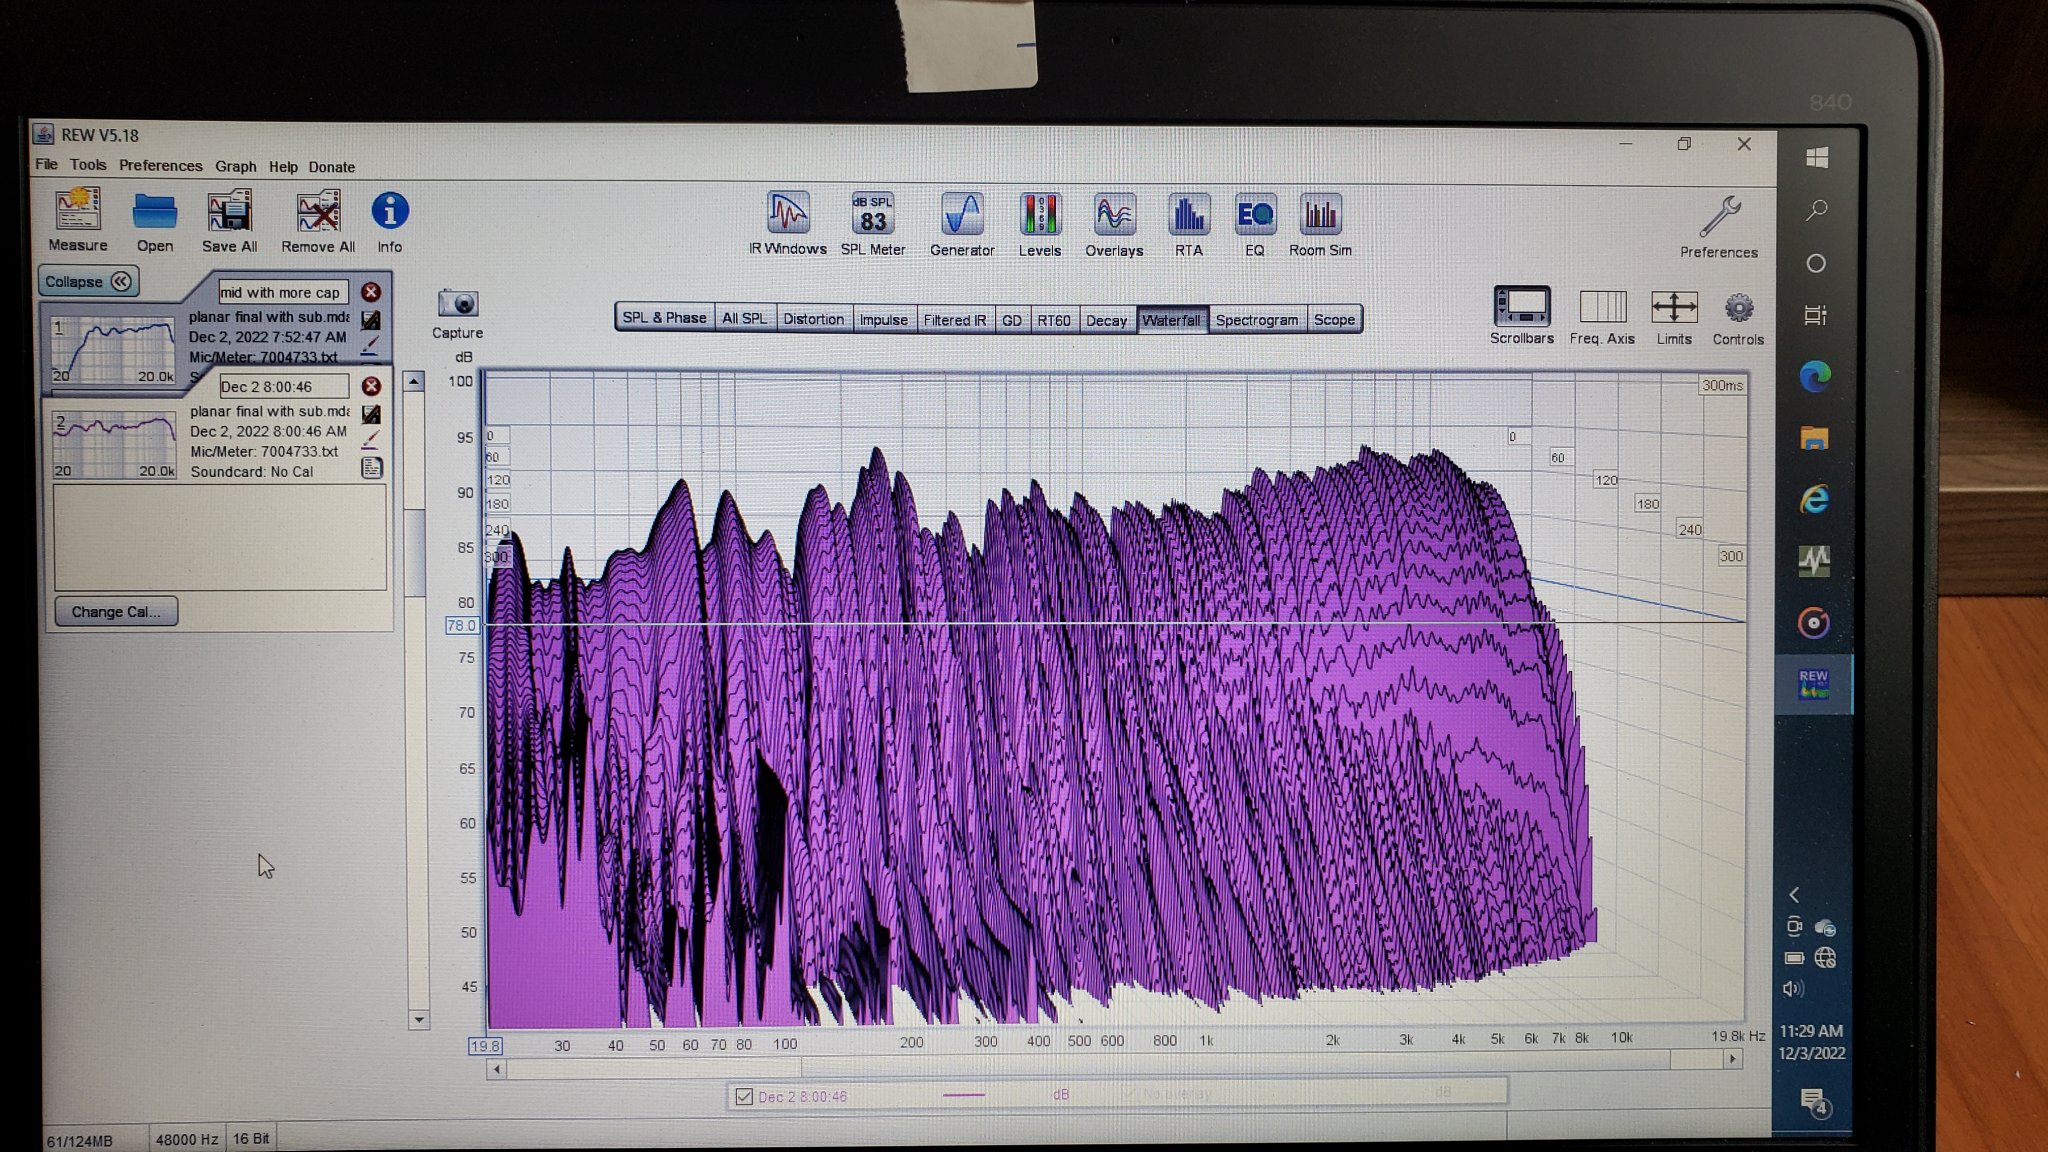Change trace colour icon for measurement 2

[x=370, y=439]
